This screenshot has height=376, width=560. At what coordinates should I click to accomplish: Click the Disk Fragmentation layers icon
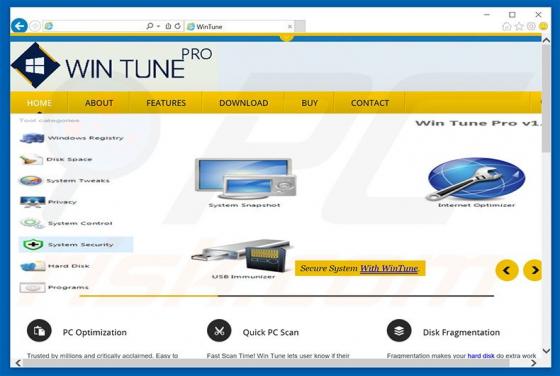399,331
